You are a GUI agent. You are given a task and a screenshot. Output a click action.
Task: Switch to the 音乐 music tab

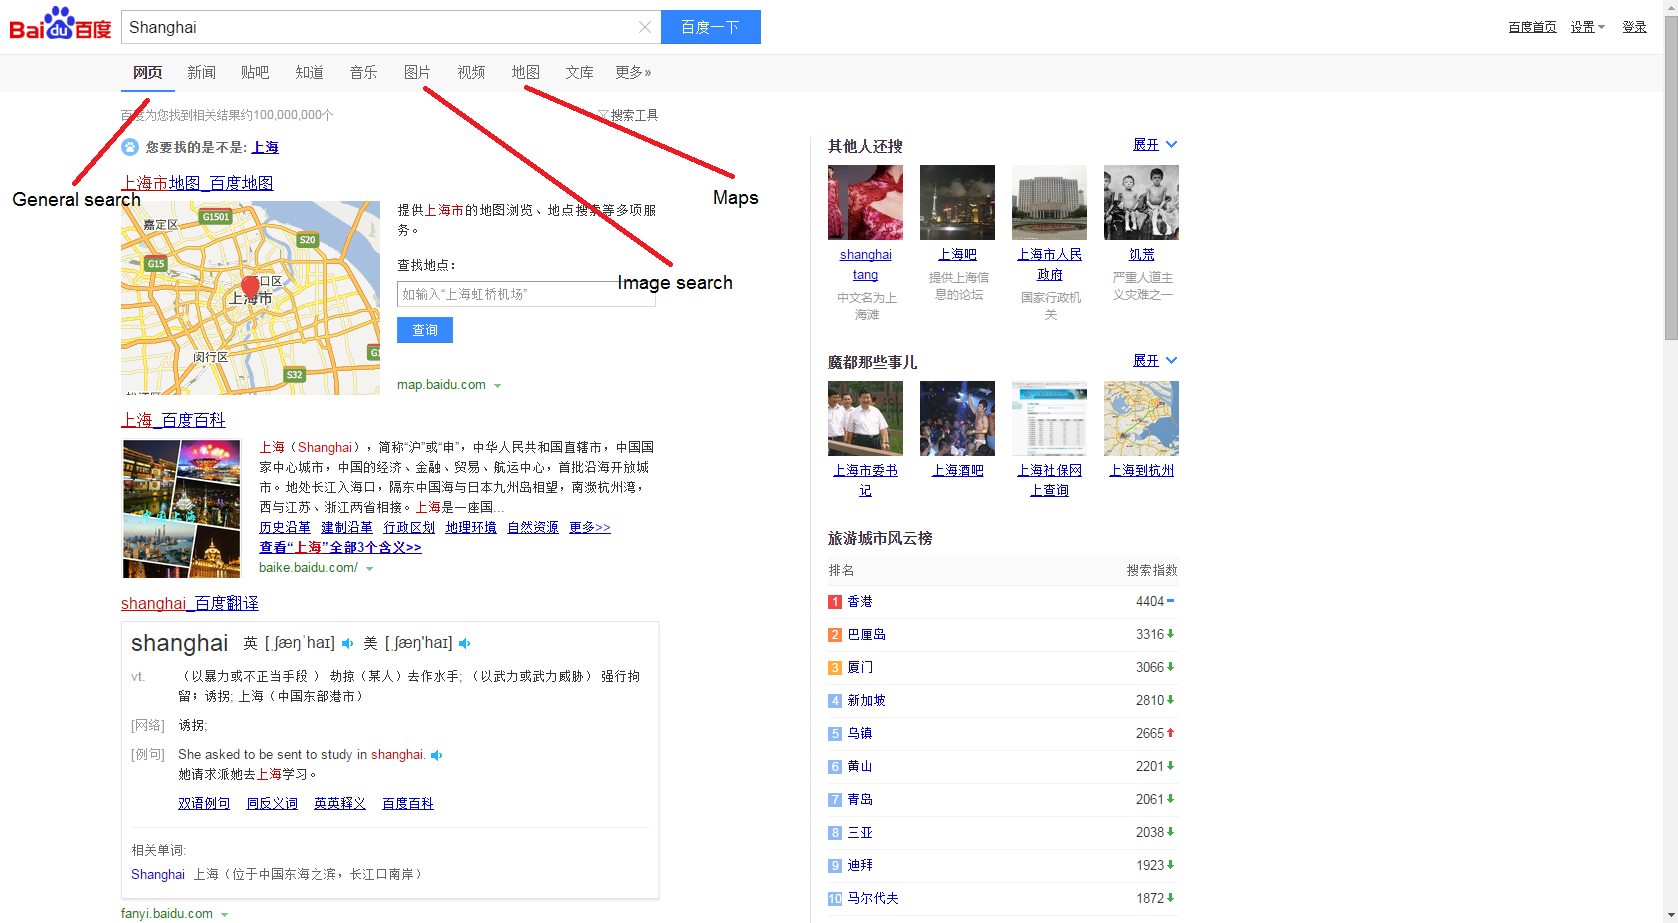pos(363,72)
